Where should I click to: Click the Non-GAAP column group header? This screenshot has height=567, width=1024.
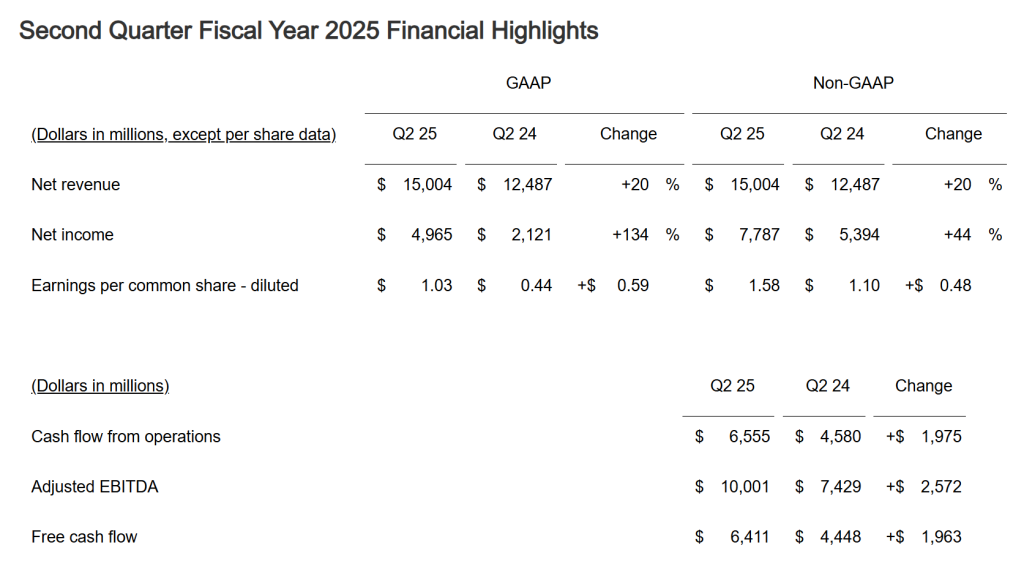click(853, 83)
